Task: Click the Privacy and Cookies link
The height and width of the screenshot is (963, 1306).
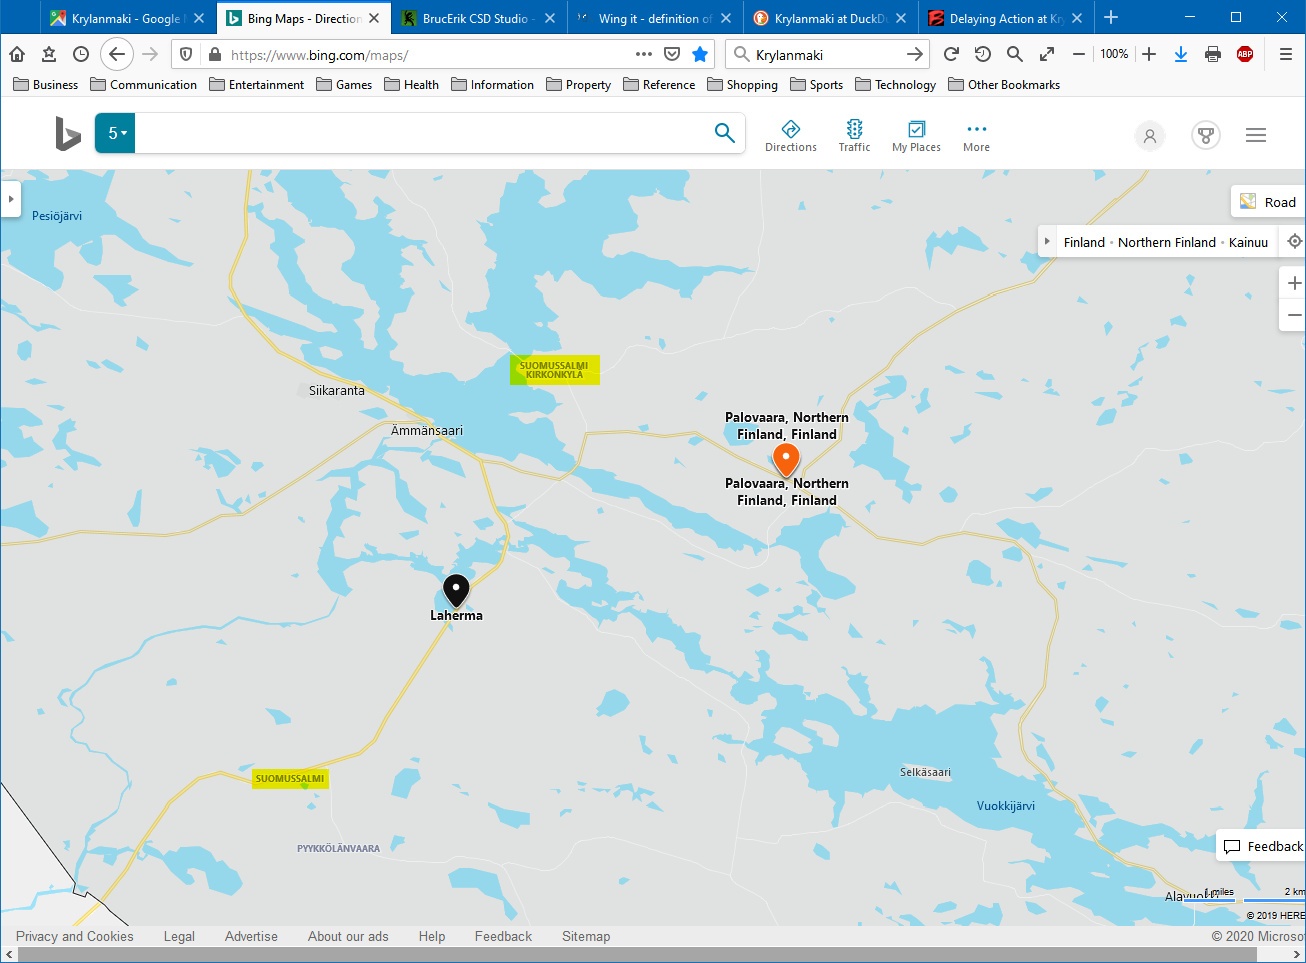Action: click(75, 936)
